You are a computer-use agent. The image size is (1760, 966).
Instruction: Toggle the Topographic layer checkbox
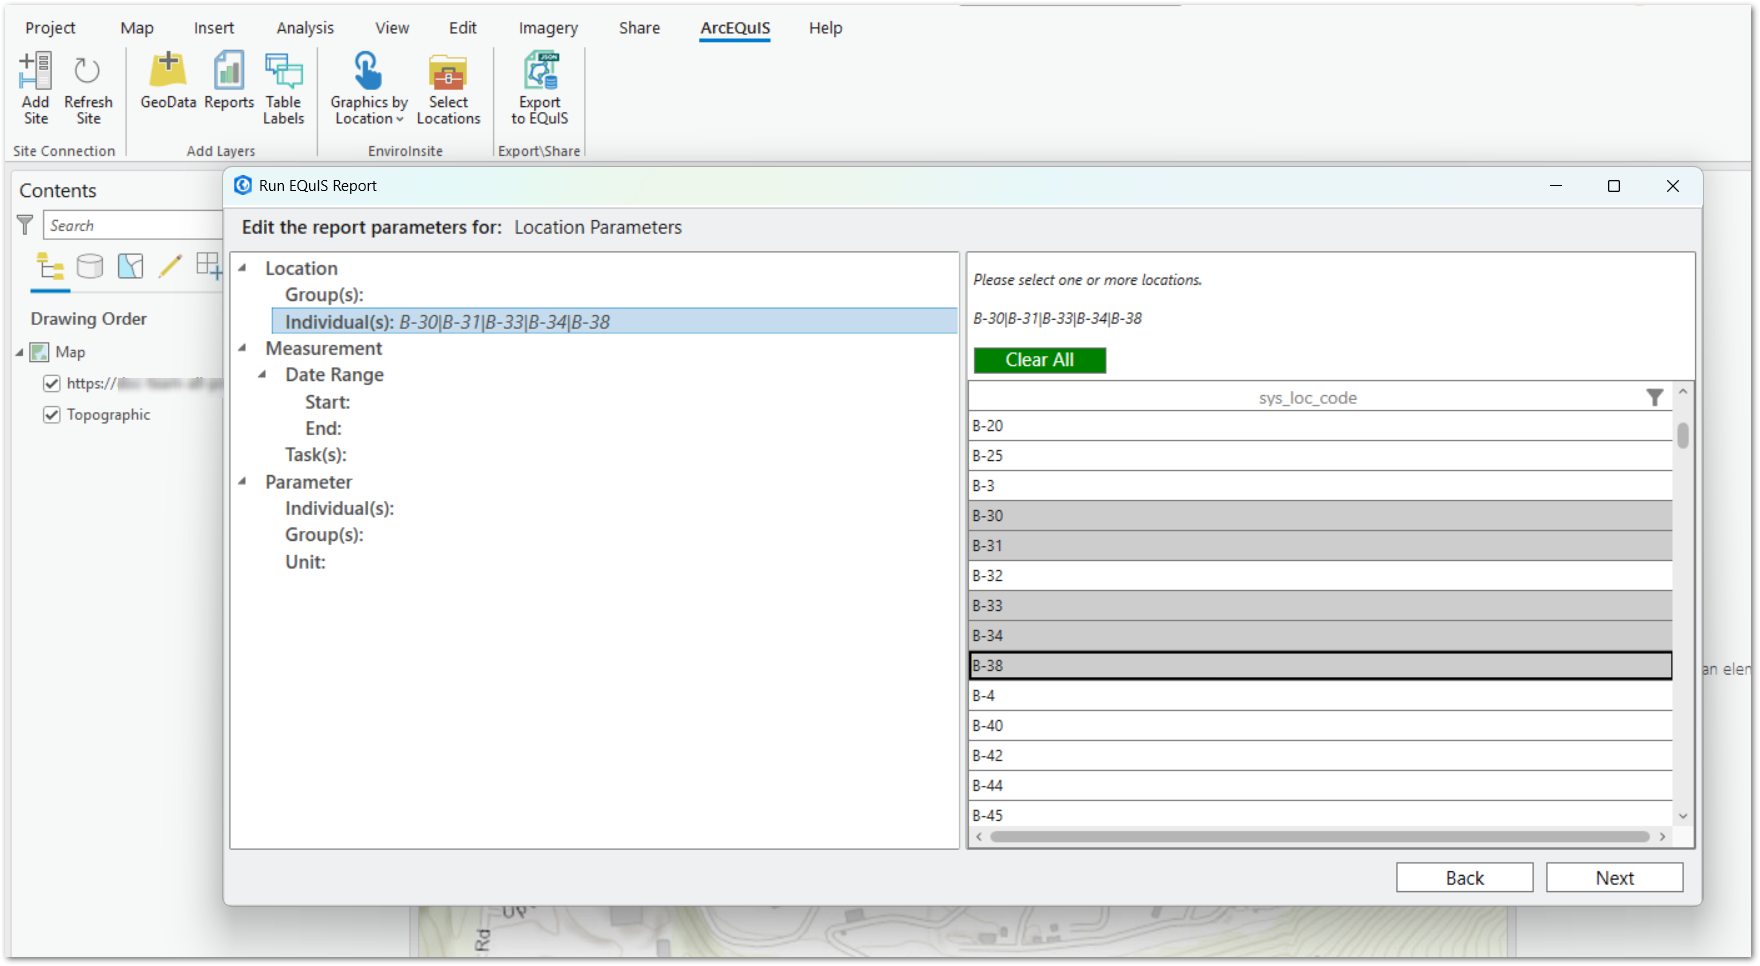[52, 414]
